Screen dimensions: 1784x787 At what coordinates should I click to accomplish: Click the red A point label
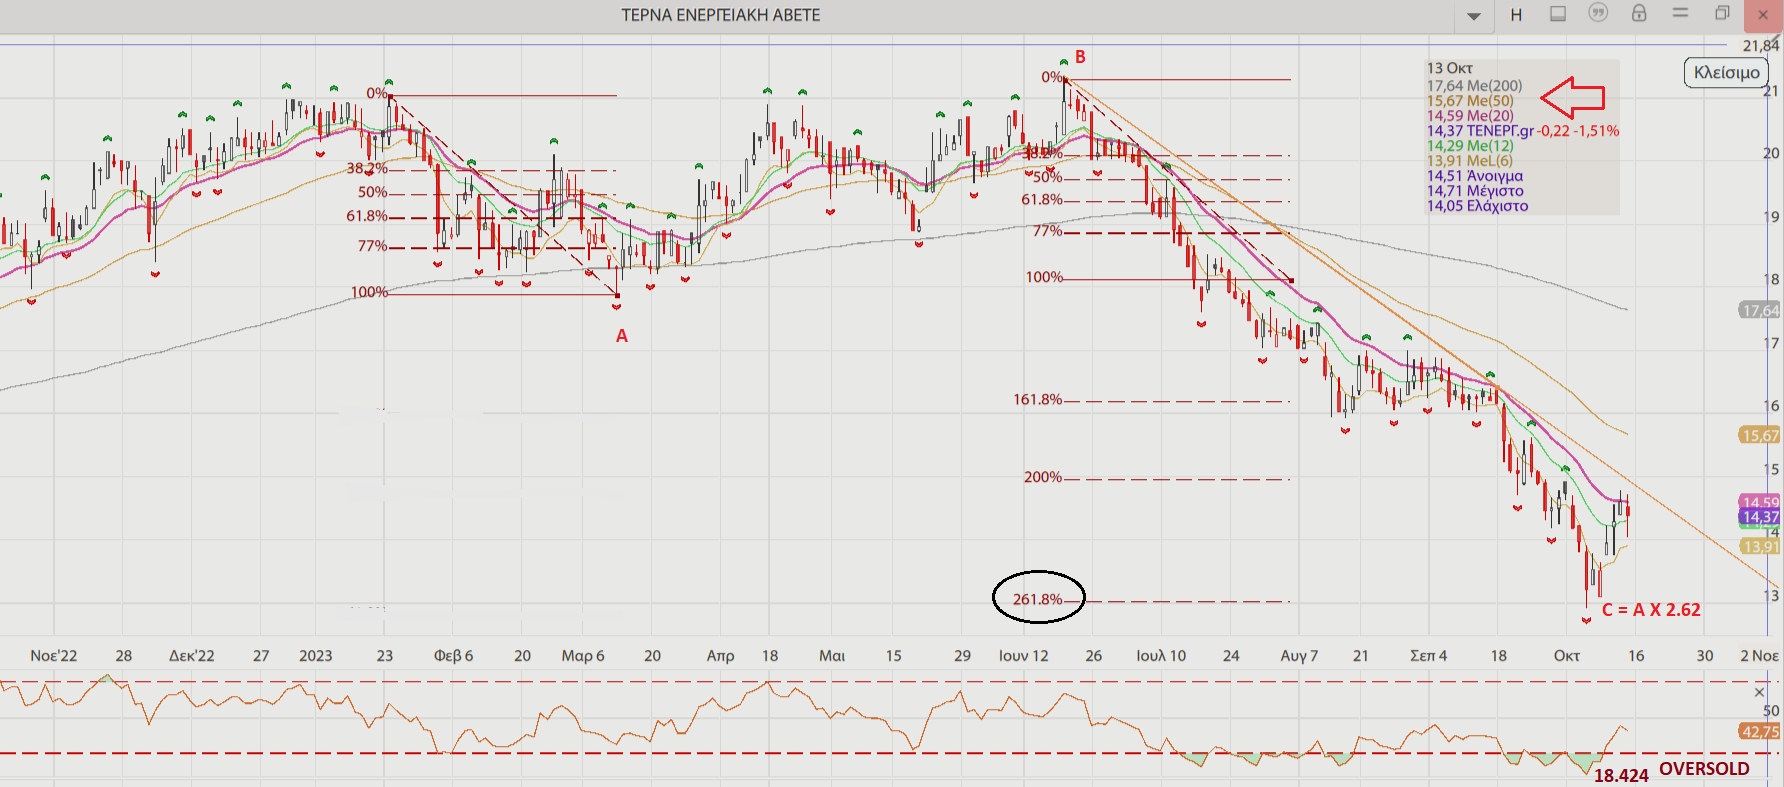622,336
